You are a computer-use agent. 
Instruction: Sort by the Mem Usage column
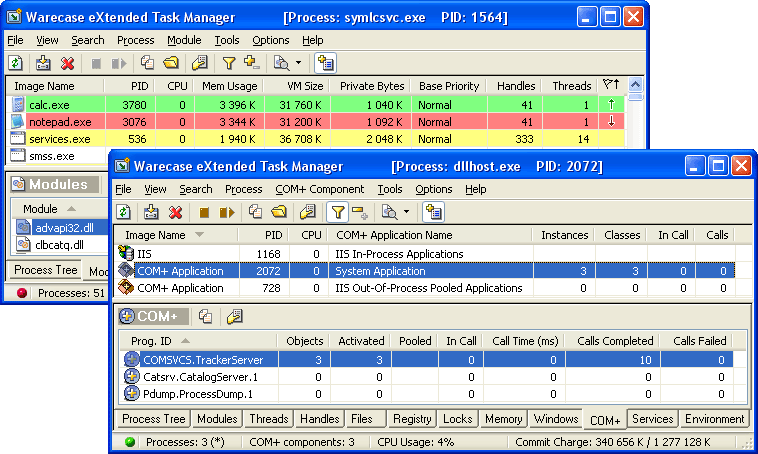(x=229, y=86)
